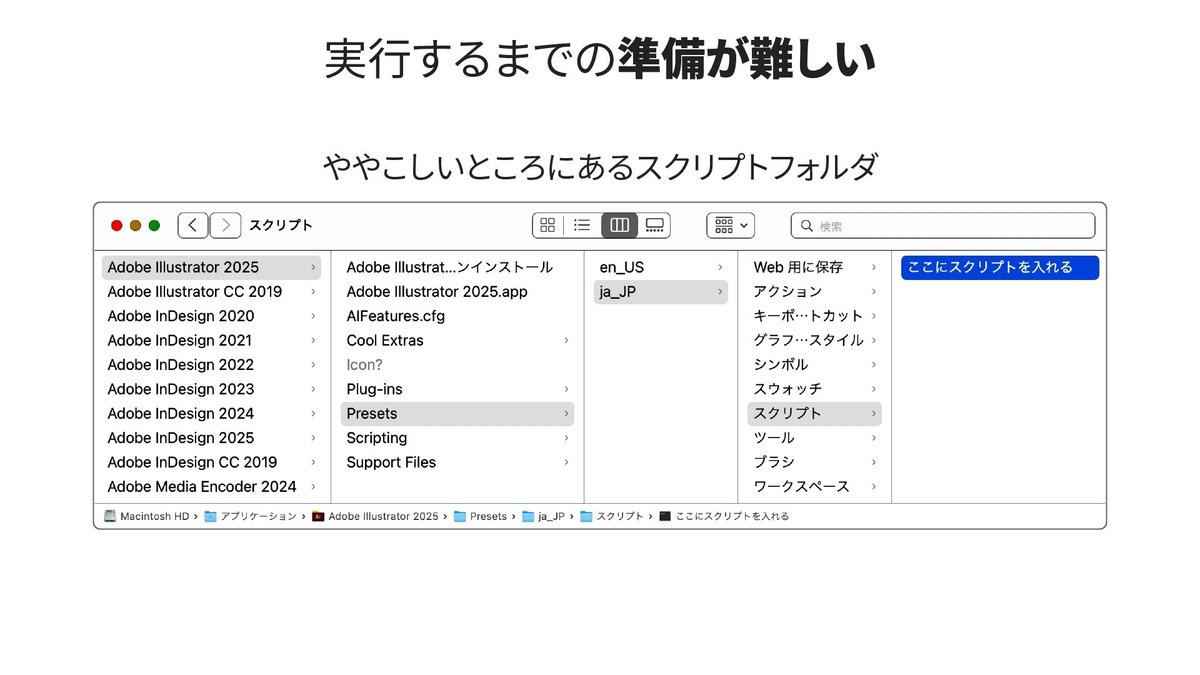Select Adobe Media Encoder 2024 folder
Image resolution: width=1200 pixels, height=675 pixels.
[x=211, y=486]
